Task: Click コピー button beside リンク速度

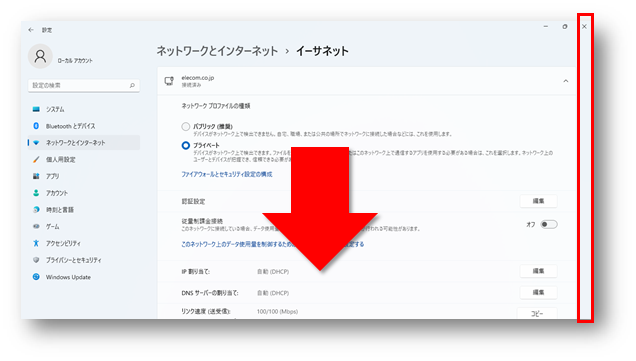Action: coord(537,313)
